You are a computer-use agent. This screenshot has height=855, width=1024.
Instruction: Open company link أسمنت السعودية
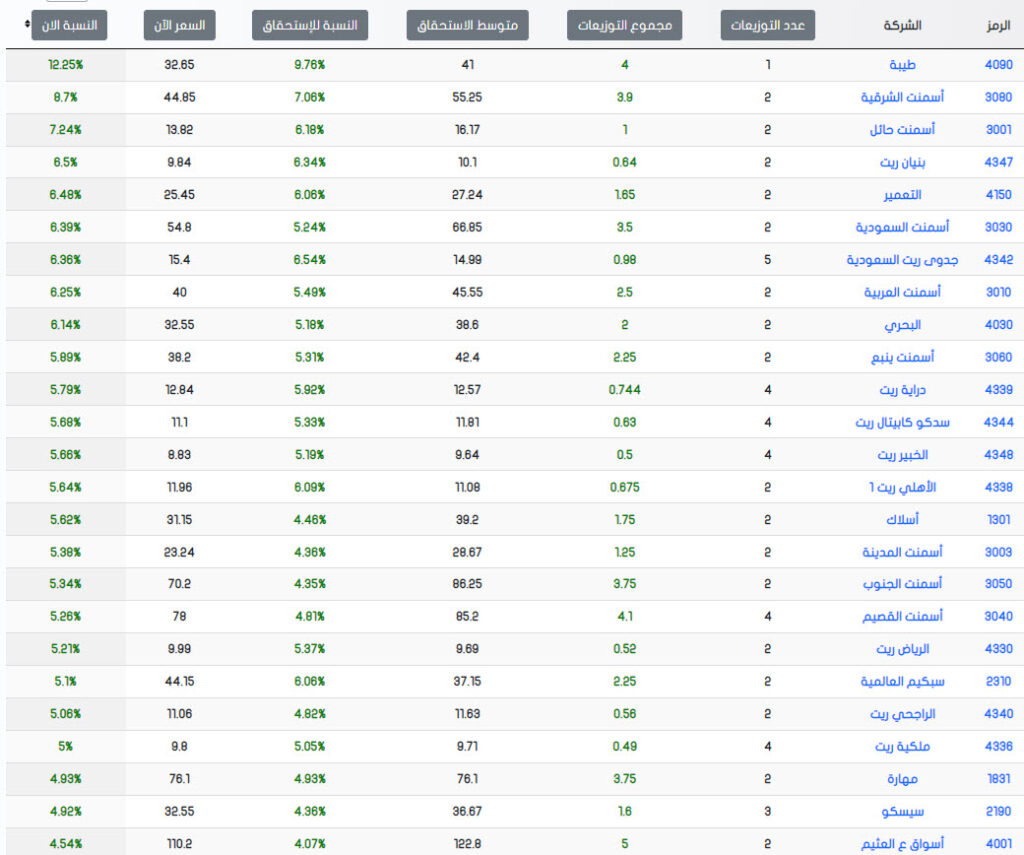point(903,227)
